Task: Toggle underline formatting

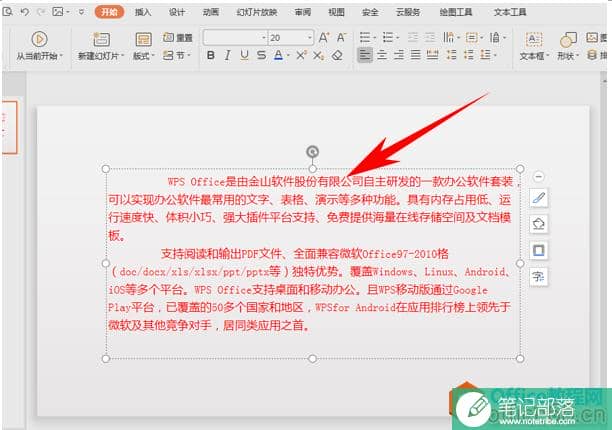Action: pos(244,55)
